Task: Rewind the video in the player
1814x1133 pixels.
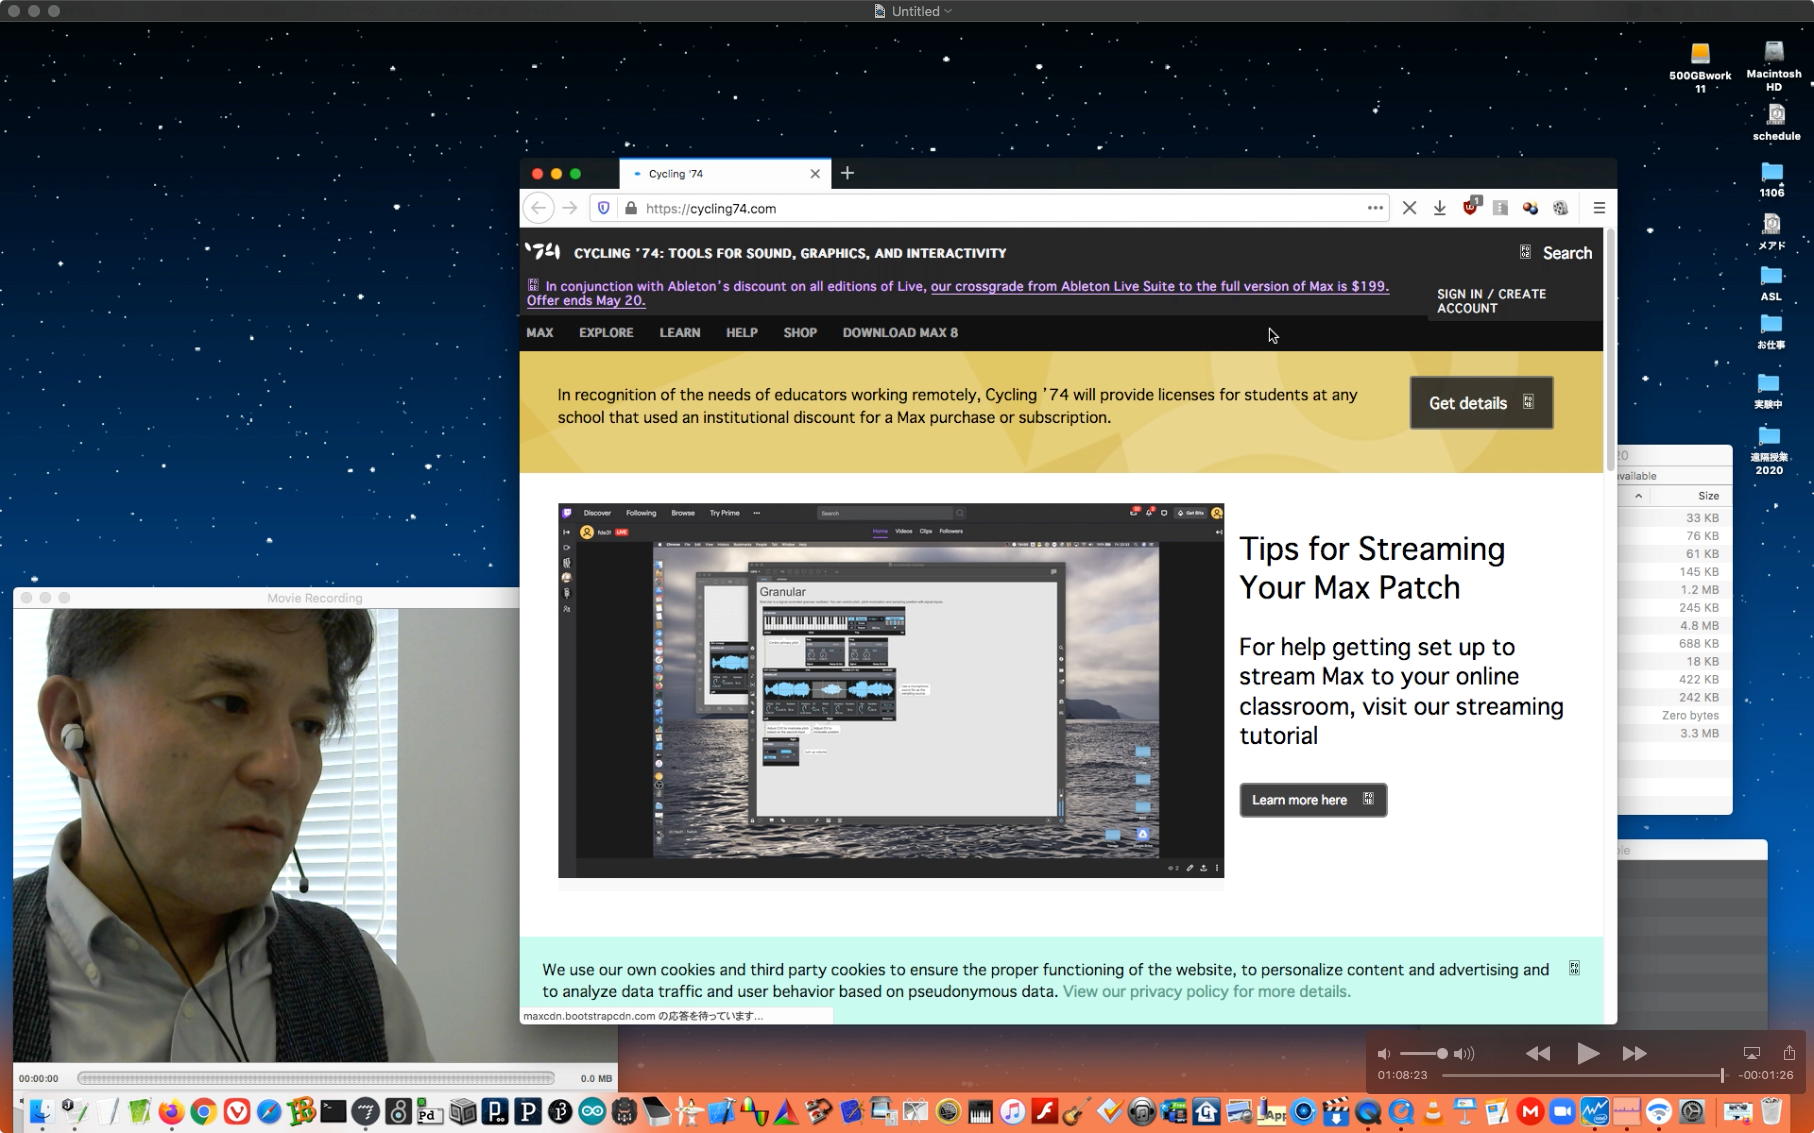Action: point(1538,1053)
